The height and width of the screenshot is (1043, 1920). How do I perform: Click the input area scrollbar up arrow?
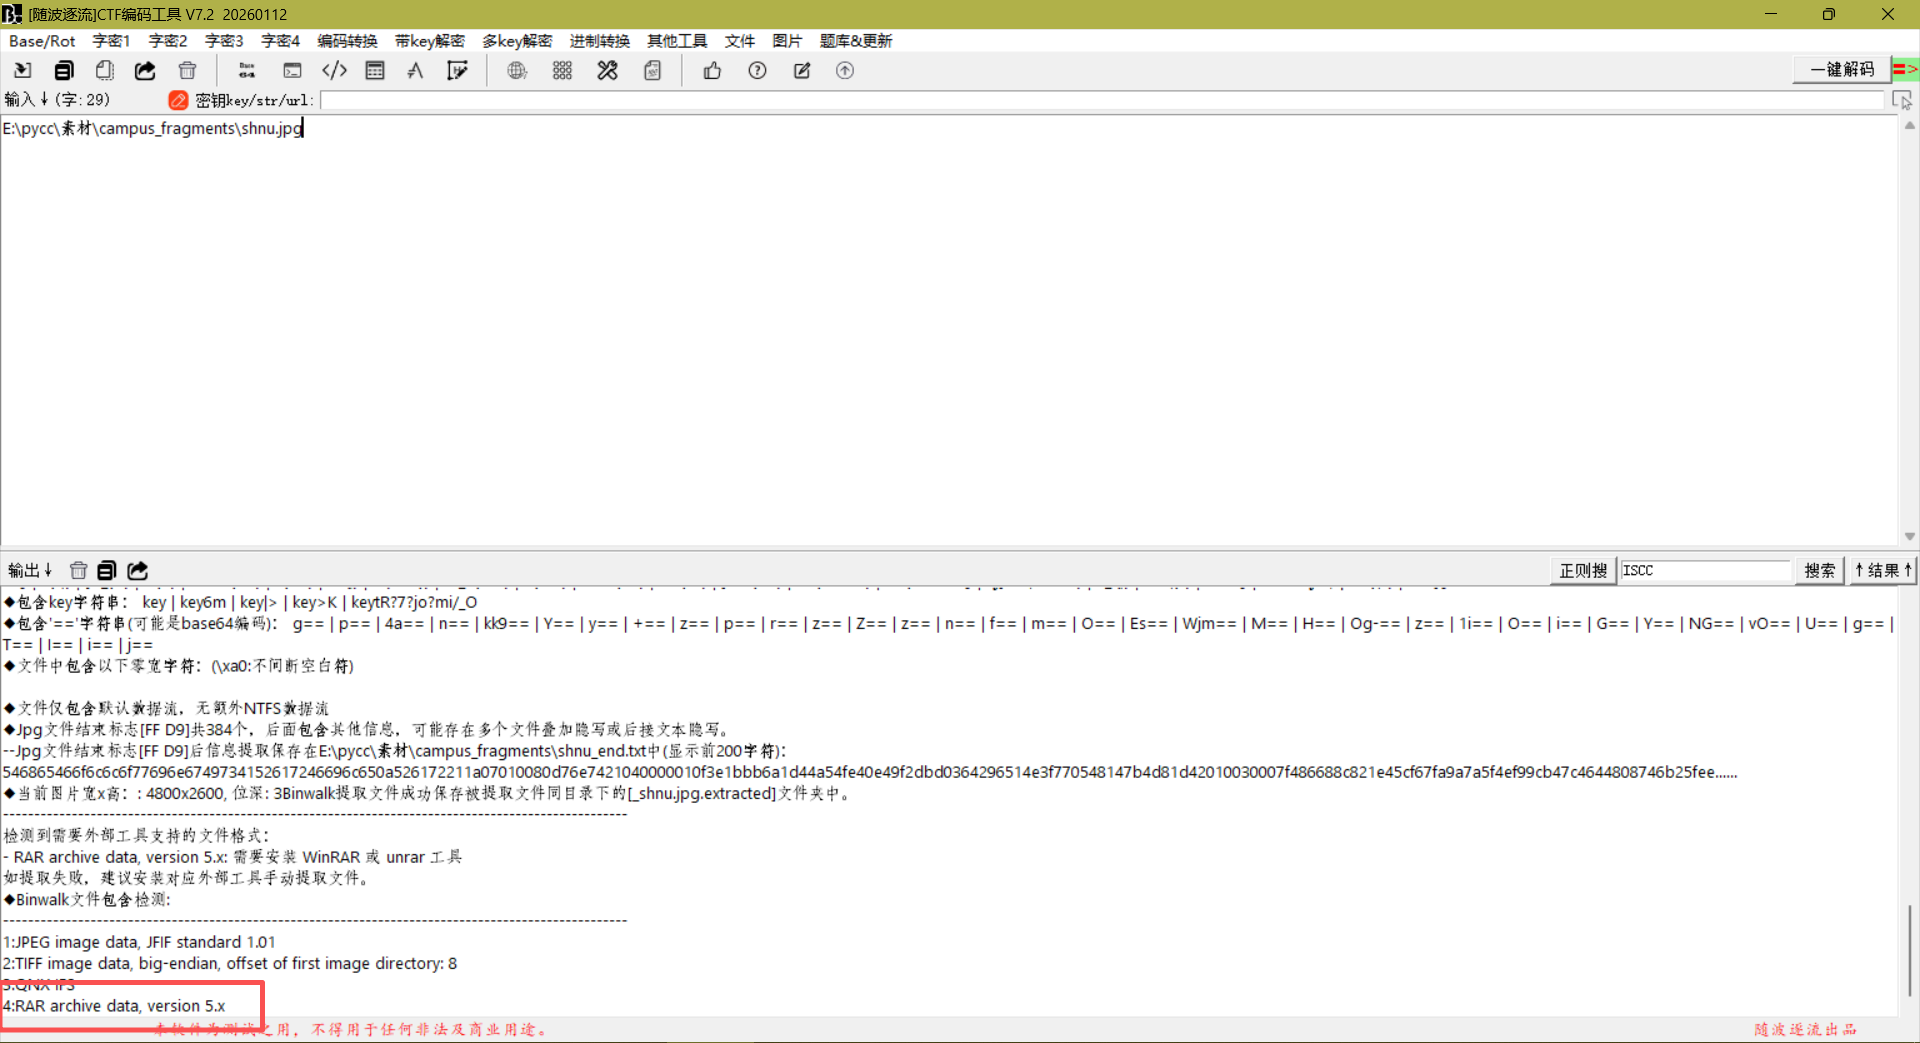click(x=1909, y=125)
